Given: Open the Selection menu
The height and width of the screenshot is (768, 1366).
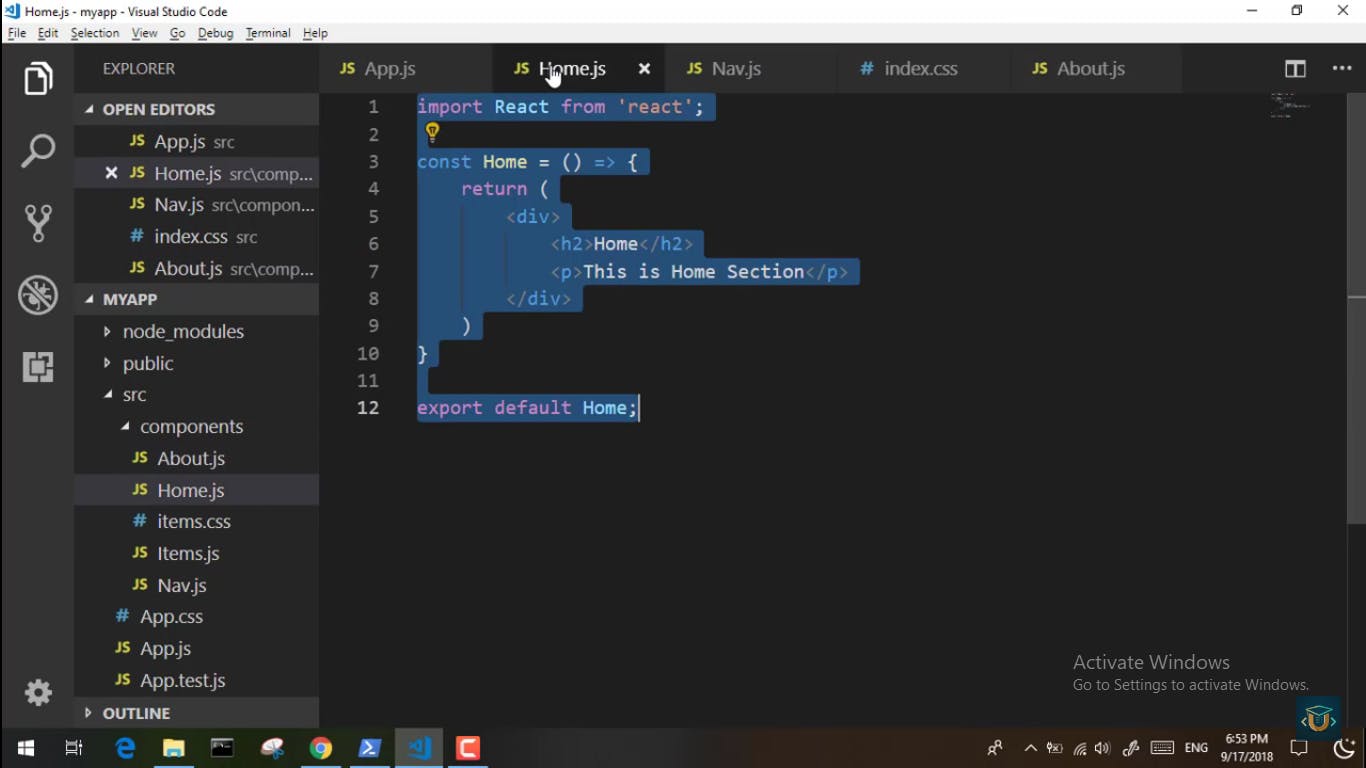Looking at the screenshot, I should point(95,33).
